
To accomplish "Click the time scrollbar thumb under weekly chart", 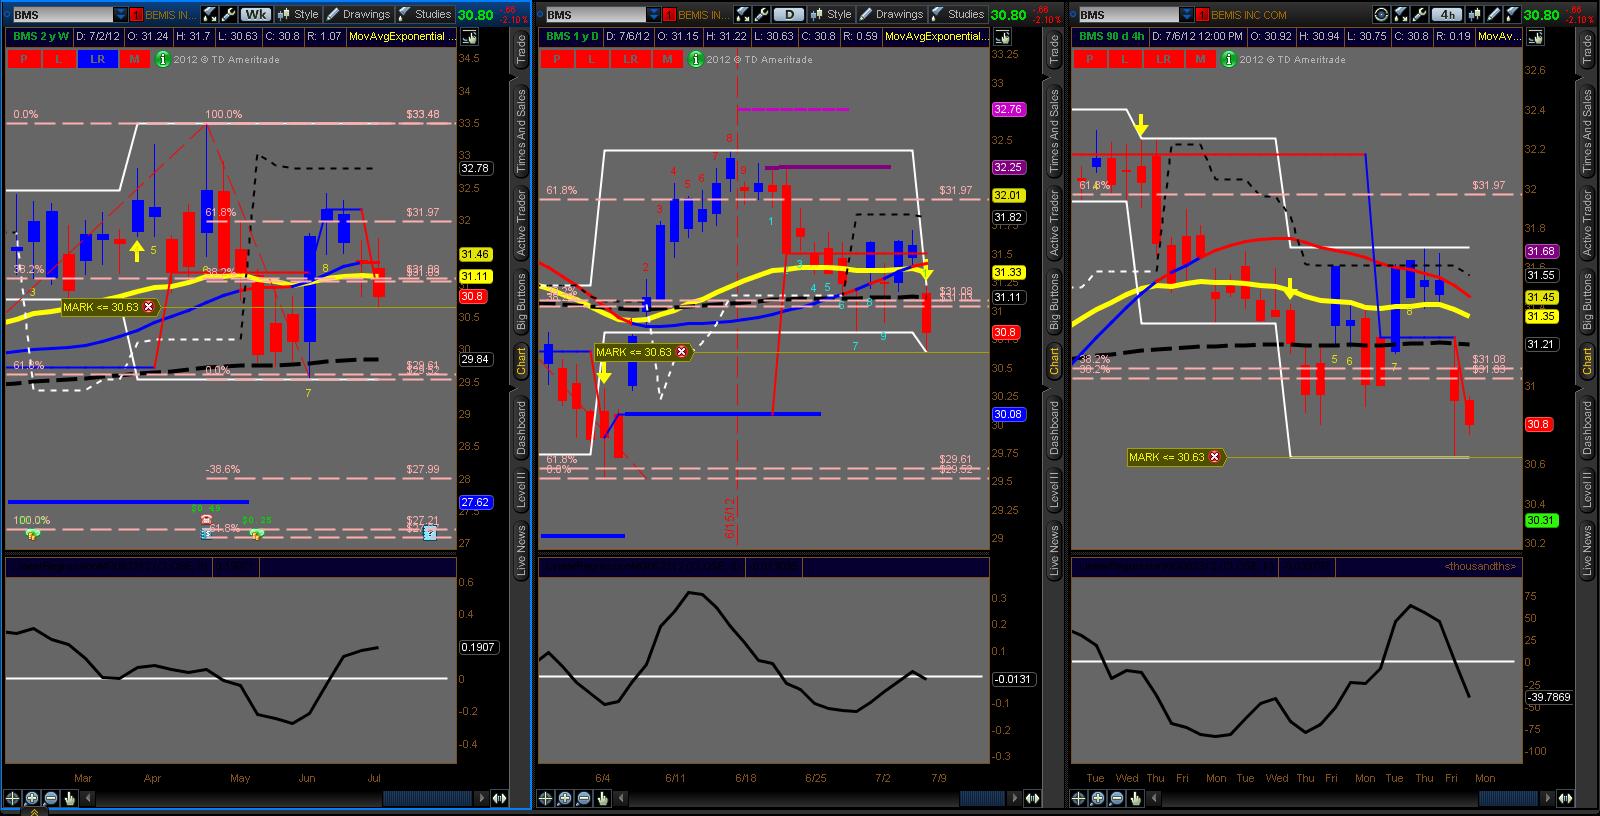I will click(x=427, y=798).
